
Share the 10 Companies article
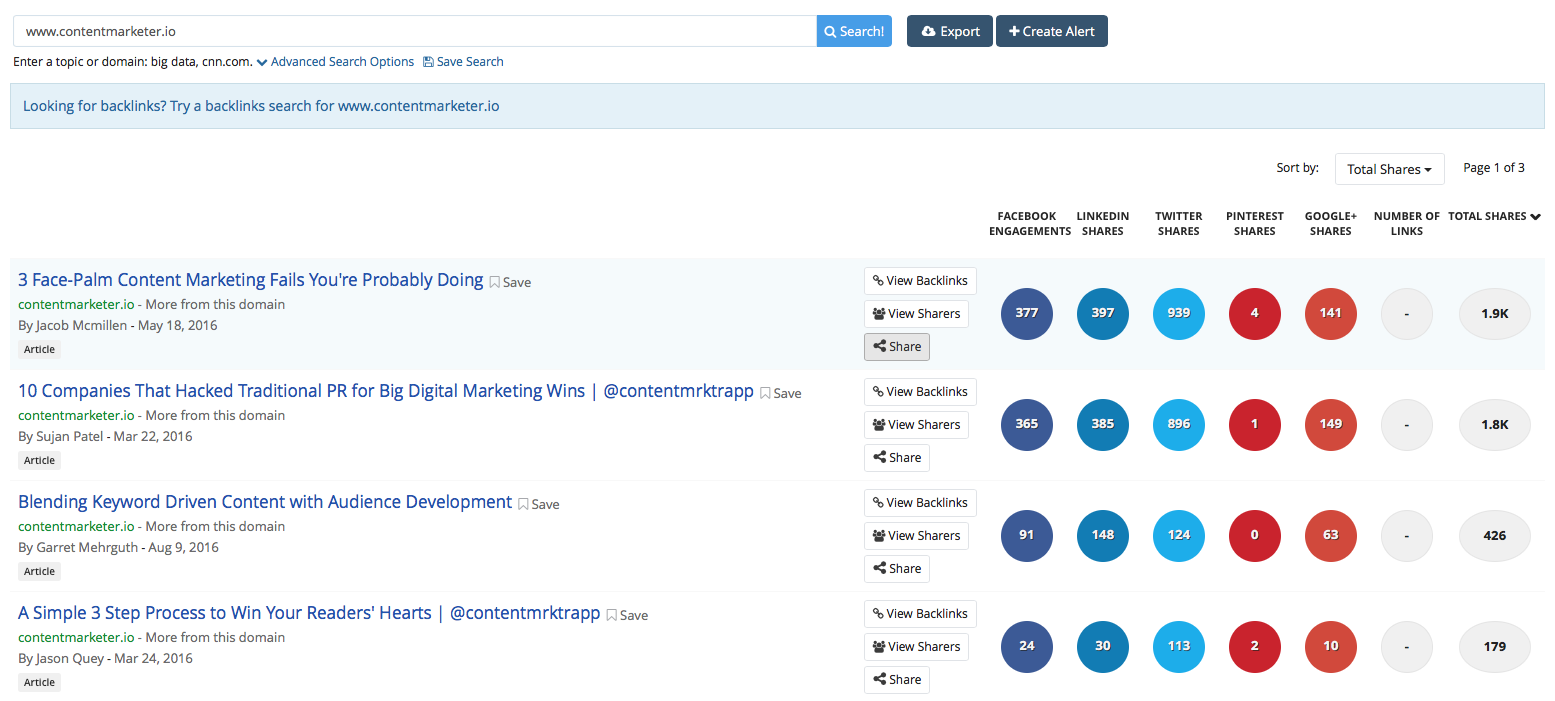coord(897,458)
